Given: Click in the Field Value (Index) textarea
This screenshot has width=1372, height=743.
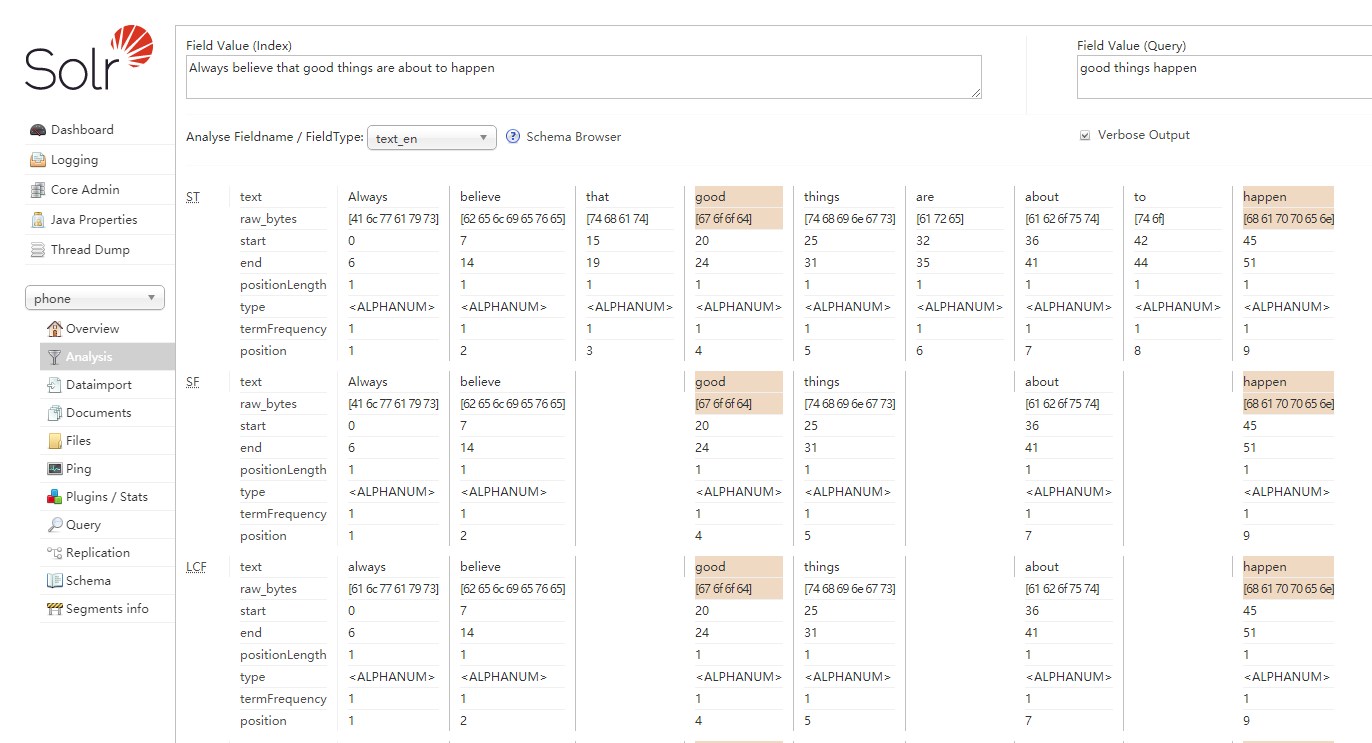Looking at the screenshot, I should click(583, 77).
